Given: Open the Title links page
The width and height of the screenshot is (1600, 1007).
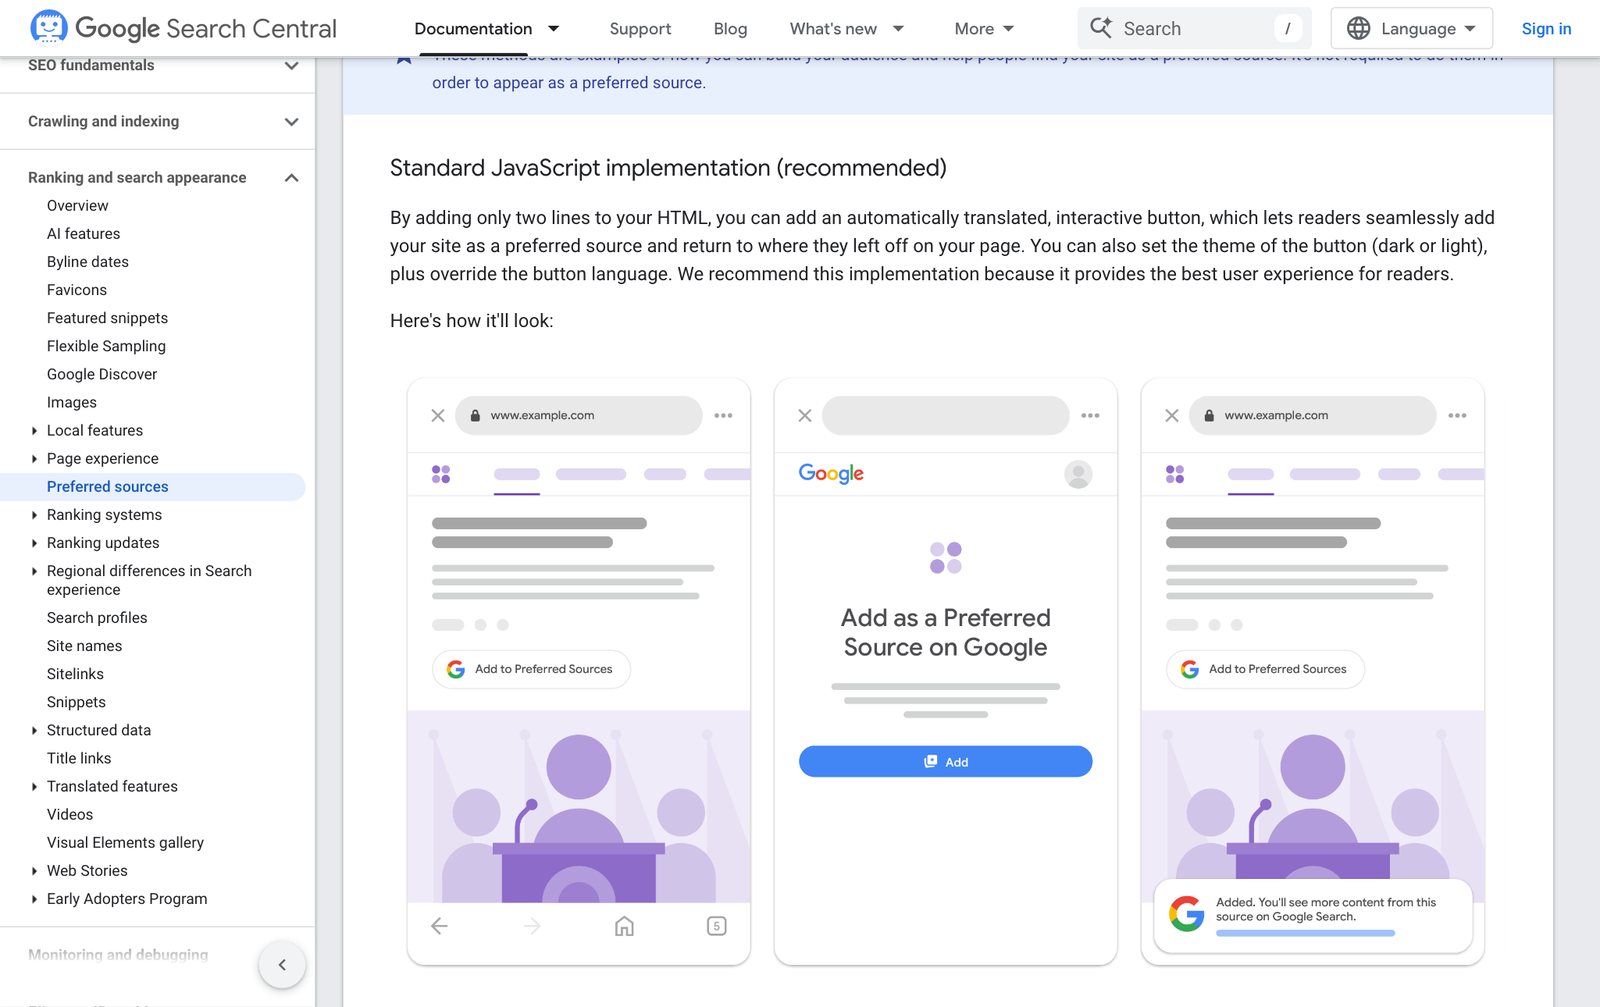Looking at the screenshot, I should (79, 759).
